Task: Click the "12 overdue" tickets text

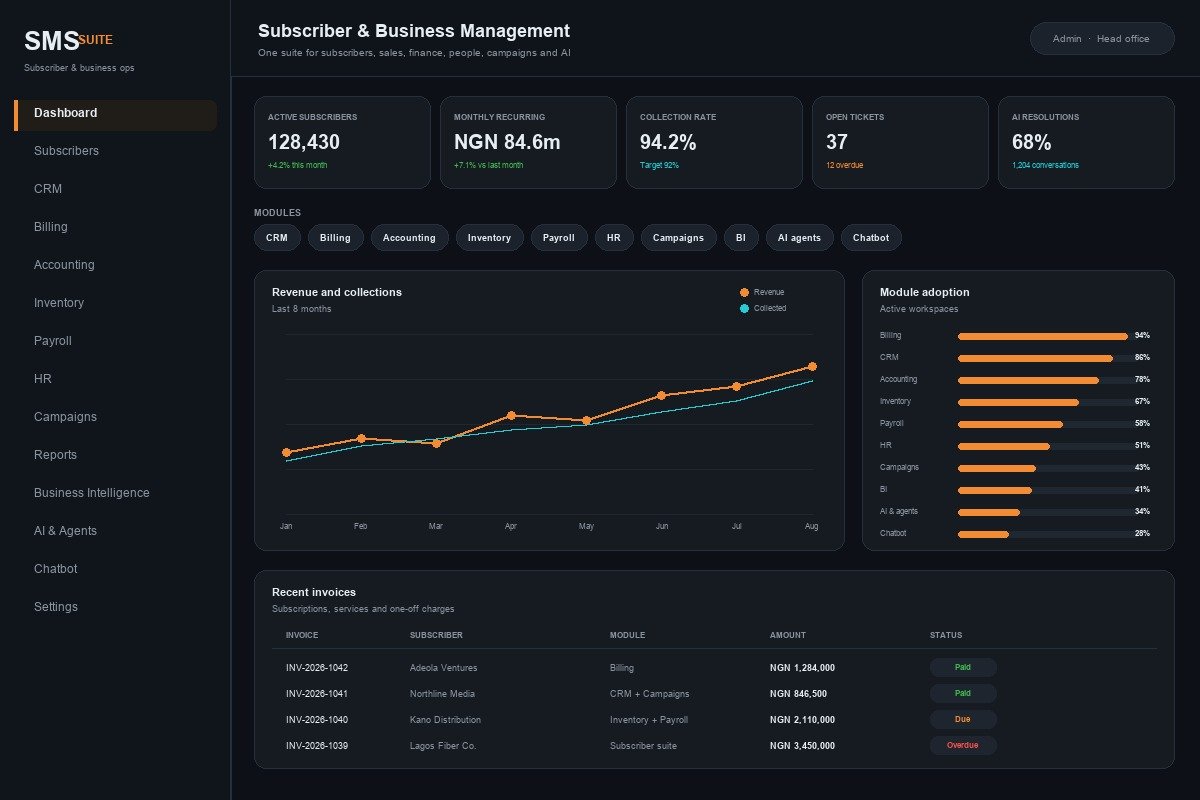Action: (845, 165)
